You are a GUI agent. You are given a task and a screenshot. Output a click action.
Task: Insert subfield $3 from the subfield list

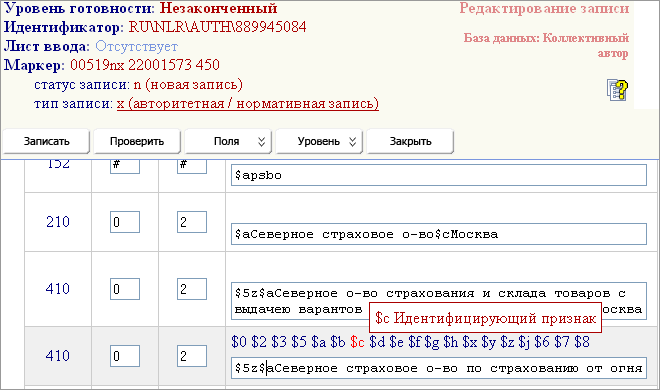point(279,342)
